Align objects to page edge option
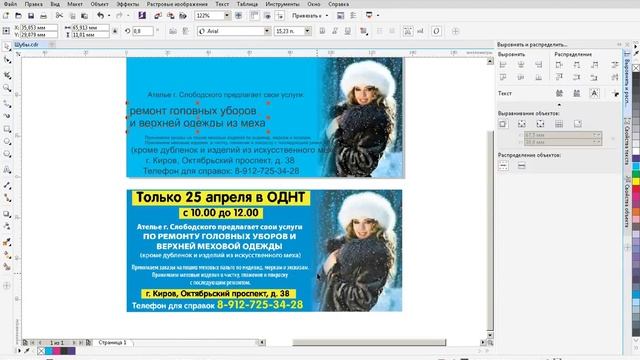Image resolution: width=640 pixels, height=360 pixels. coord(522,124)
